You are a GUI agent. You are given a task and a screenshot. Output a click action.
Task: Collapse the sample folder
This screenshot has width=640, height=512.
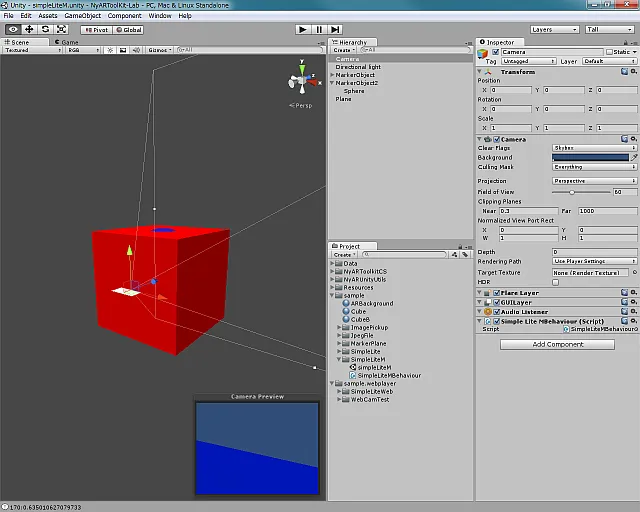(x=332, y=295)
